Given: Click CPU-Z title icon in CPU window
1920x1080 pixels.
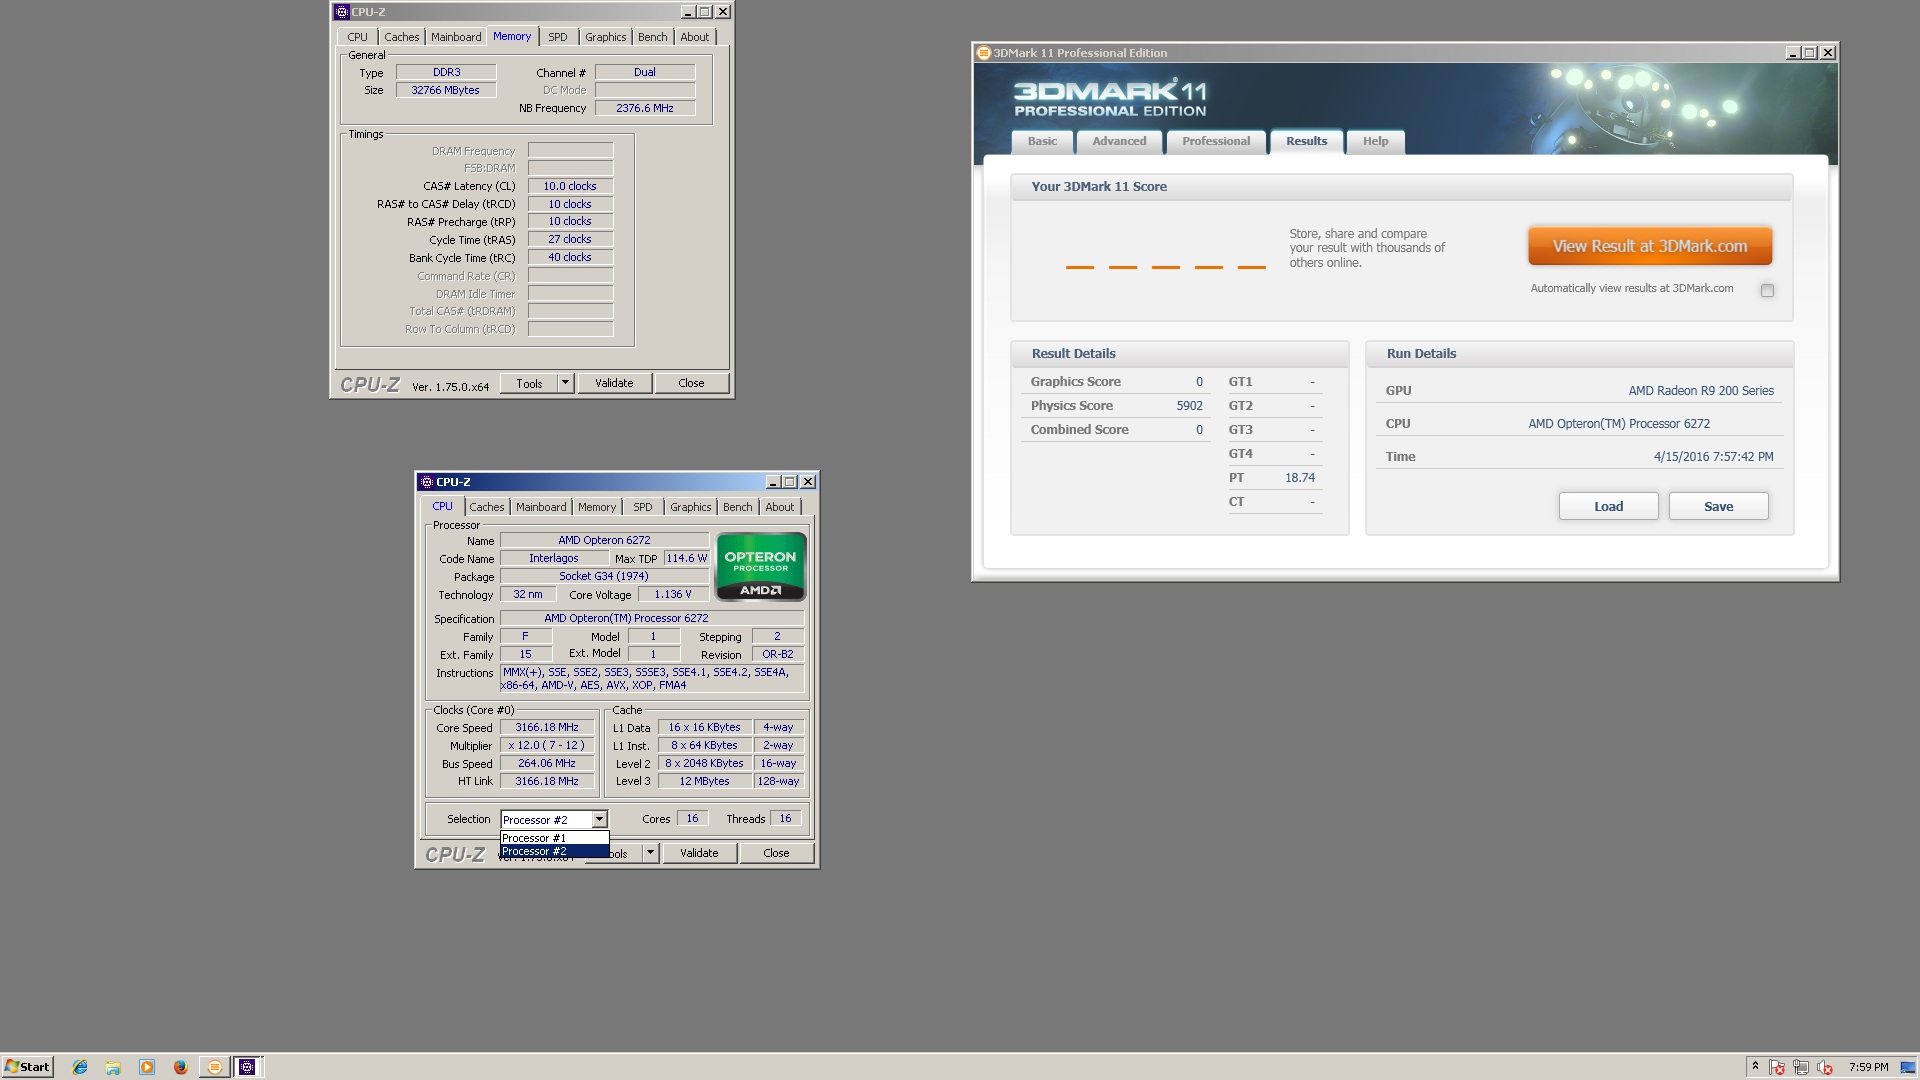Looking at the screenshot, I should tap(427, 482).
